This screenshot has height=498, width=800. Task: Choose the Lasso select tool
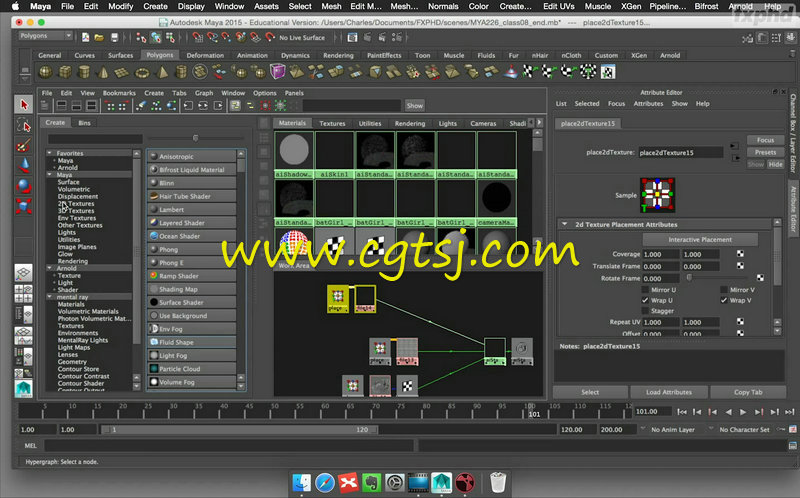click(23, 125)
